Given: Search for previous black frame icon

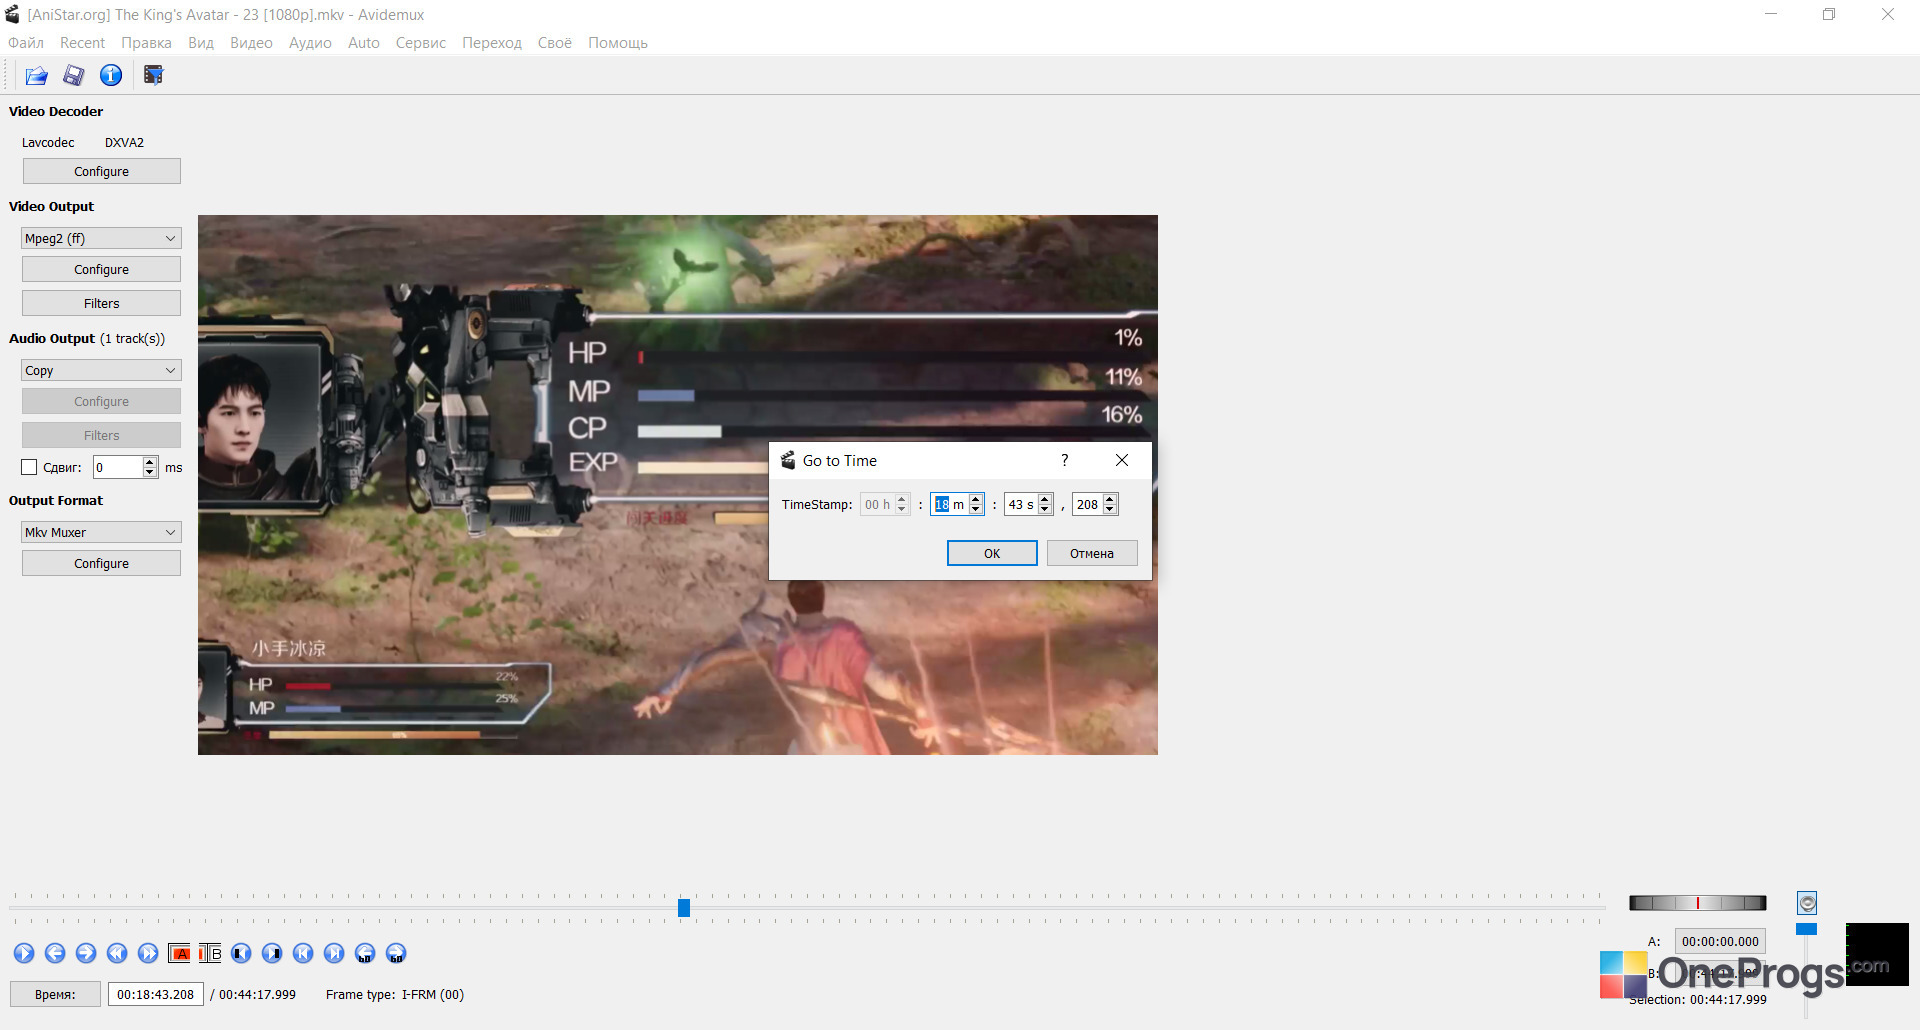Looking at the screenshot, I should pos(241,953).
